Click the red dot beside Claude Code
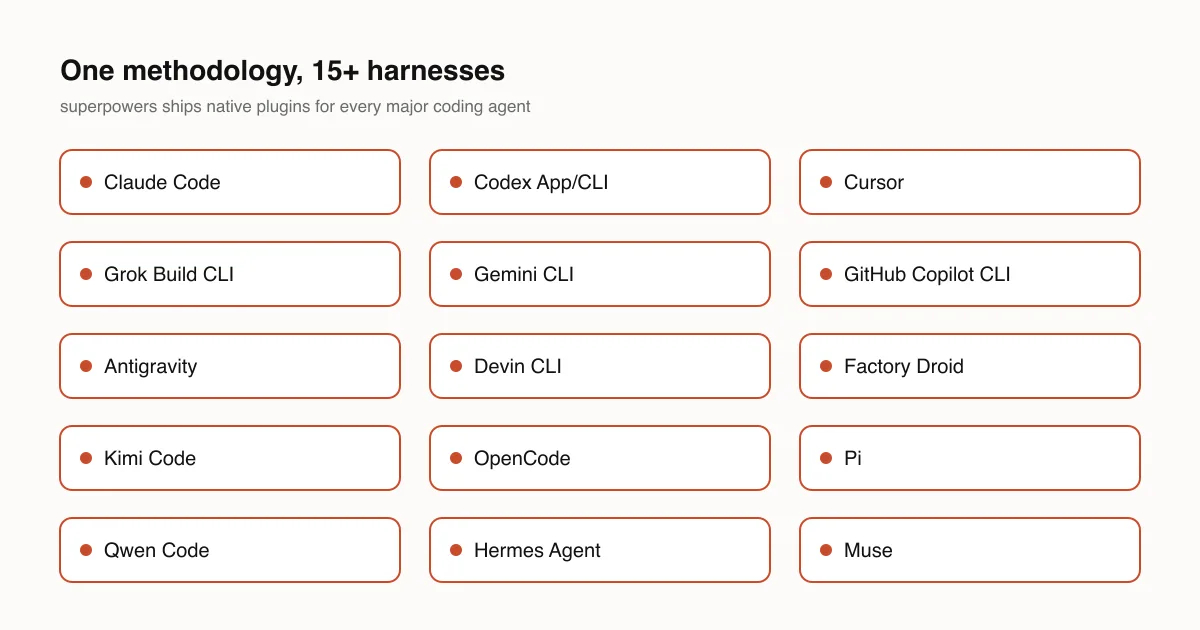Screen dimensions: 1200x630 point(86,182)
